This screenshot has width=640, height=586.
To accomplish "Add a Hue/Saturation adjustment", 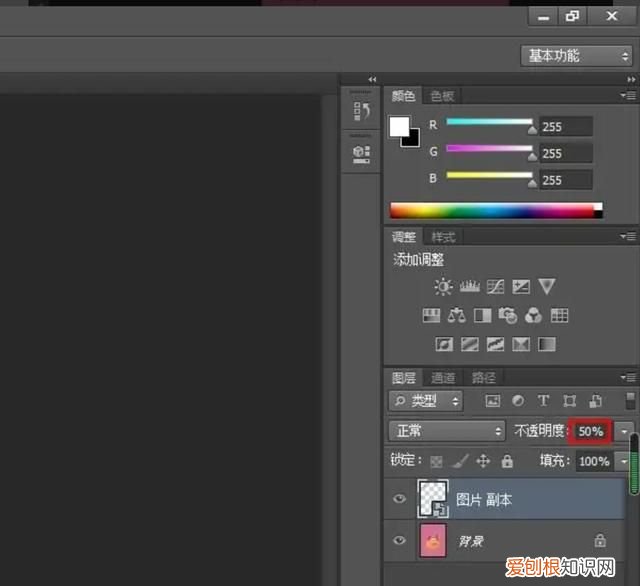I will [431, 315].
